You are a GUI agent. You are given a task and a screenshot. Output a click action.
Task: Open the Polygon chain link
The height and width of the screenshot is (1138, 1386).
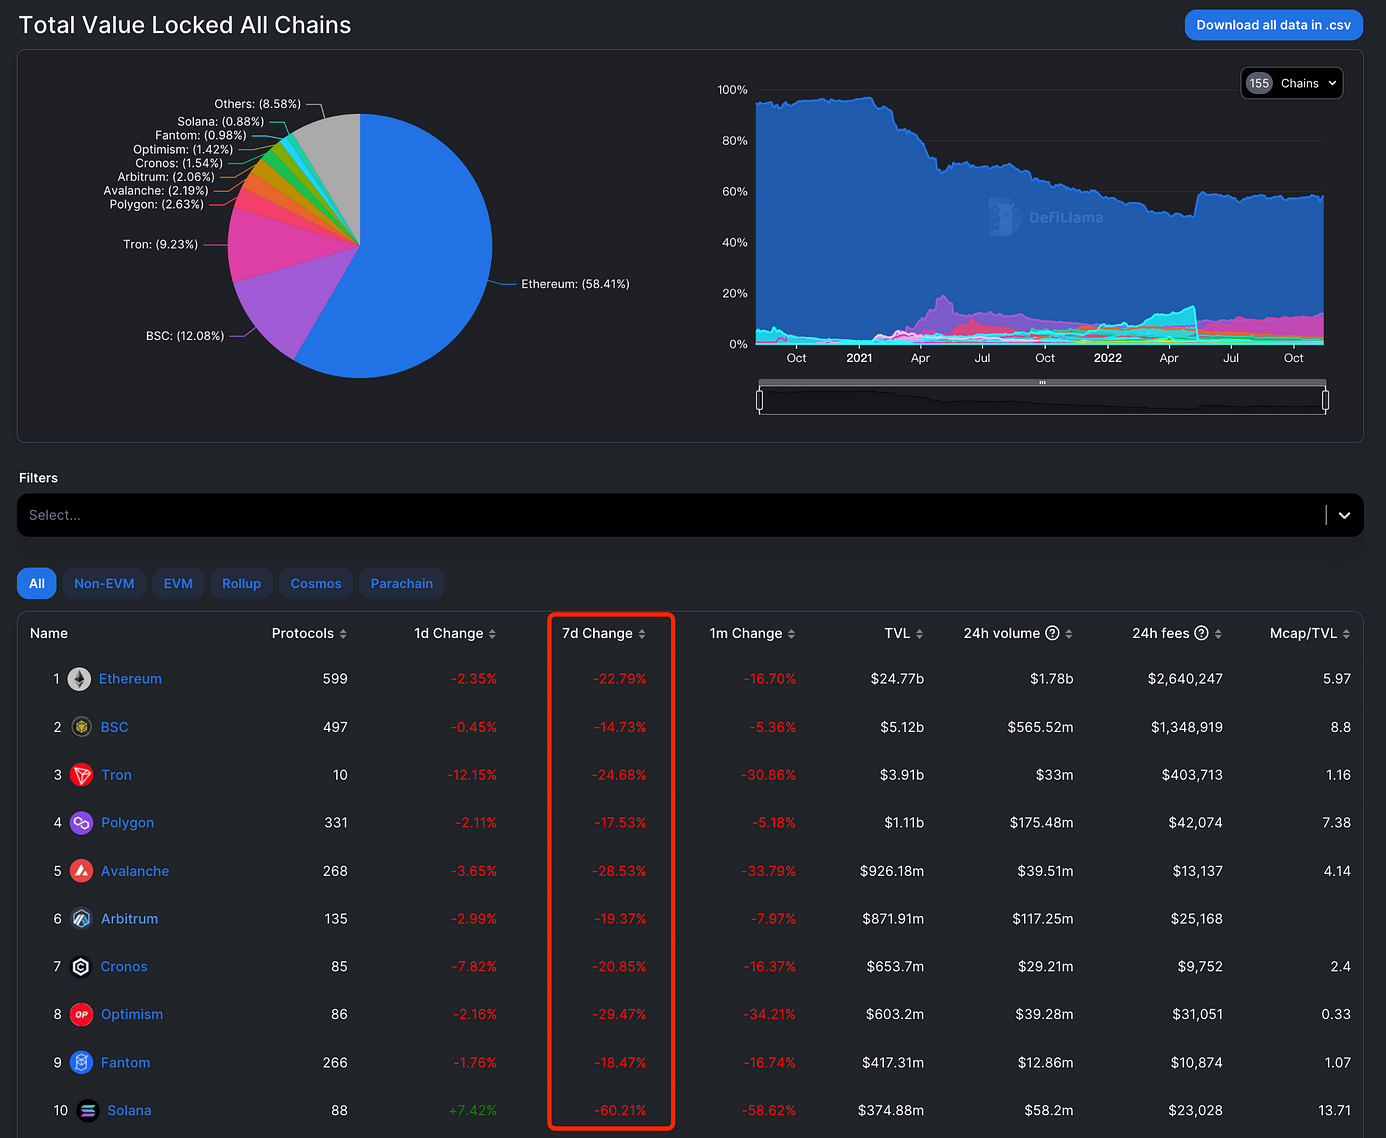[127, 823]
